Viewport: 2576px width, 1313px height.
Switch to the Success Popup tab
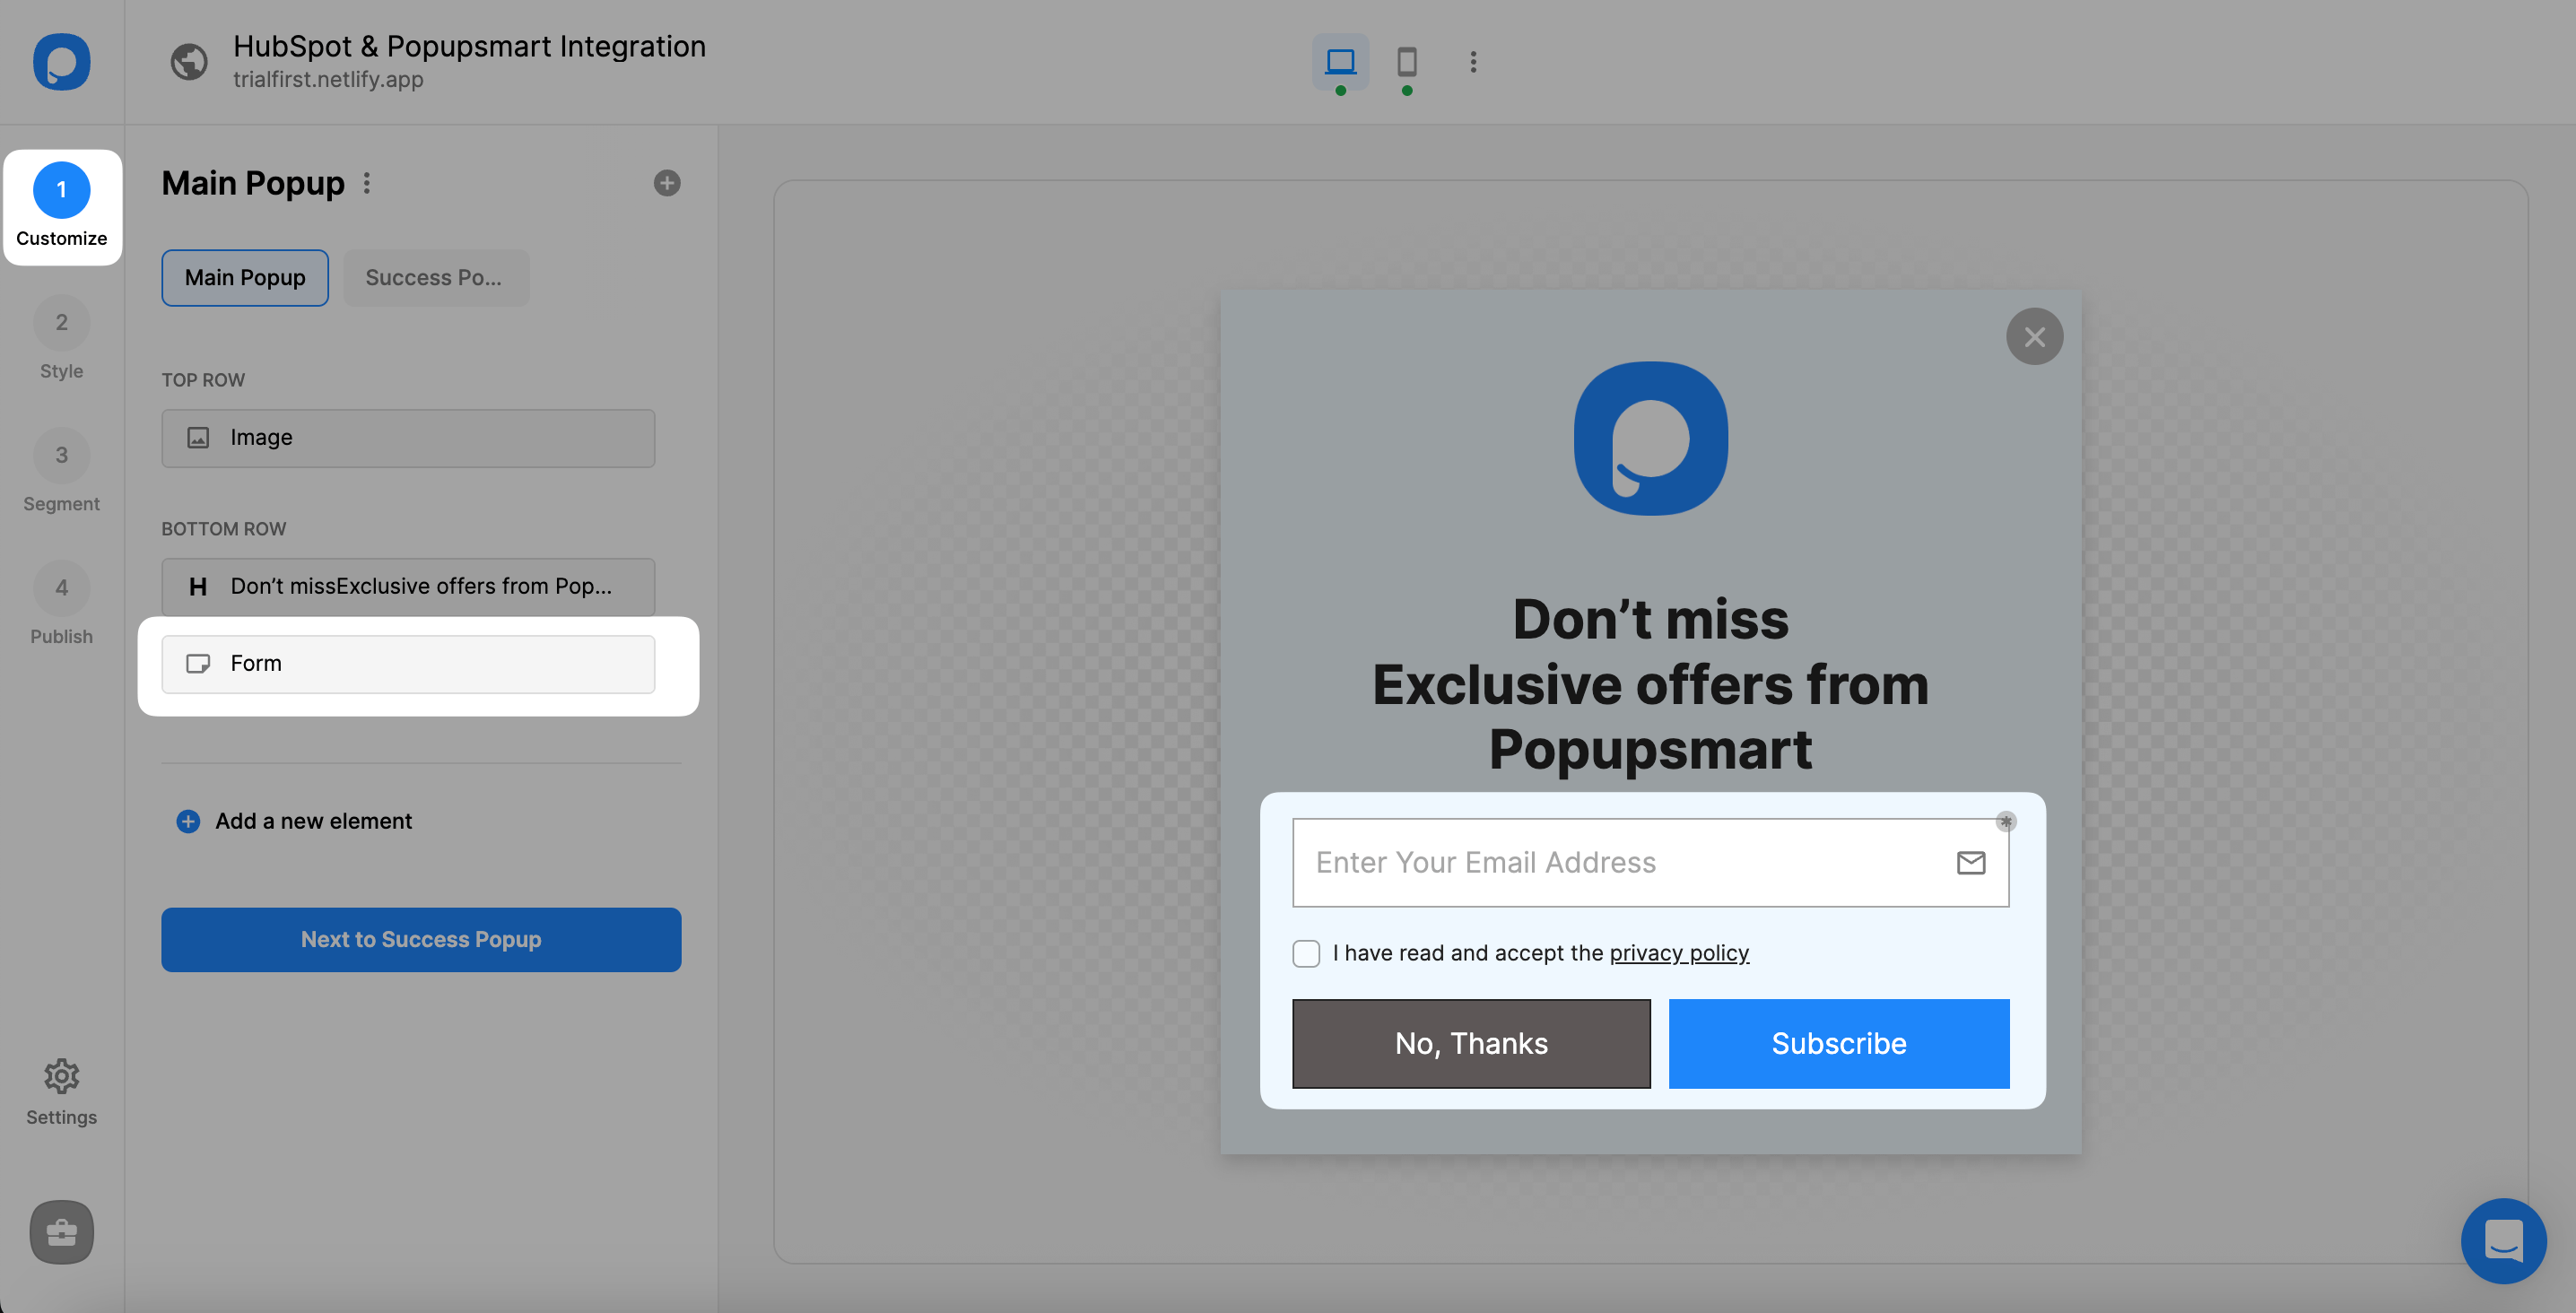coord(432,278)
